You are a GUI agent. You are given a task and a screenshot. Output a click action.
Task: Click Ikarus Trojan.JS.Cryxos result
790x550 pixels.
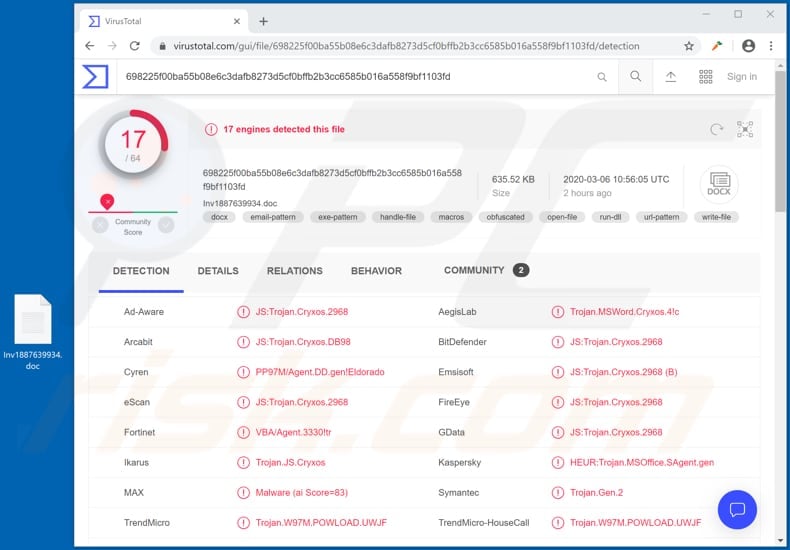click(x=290, y=462)
